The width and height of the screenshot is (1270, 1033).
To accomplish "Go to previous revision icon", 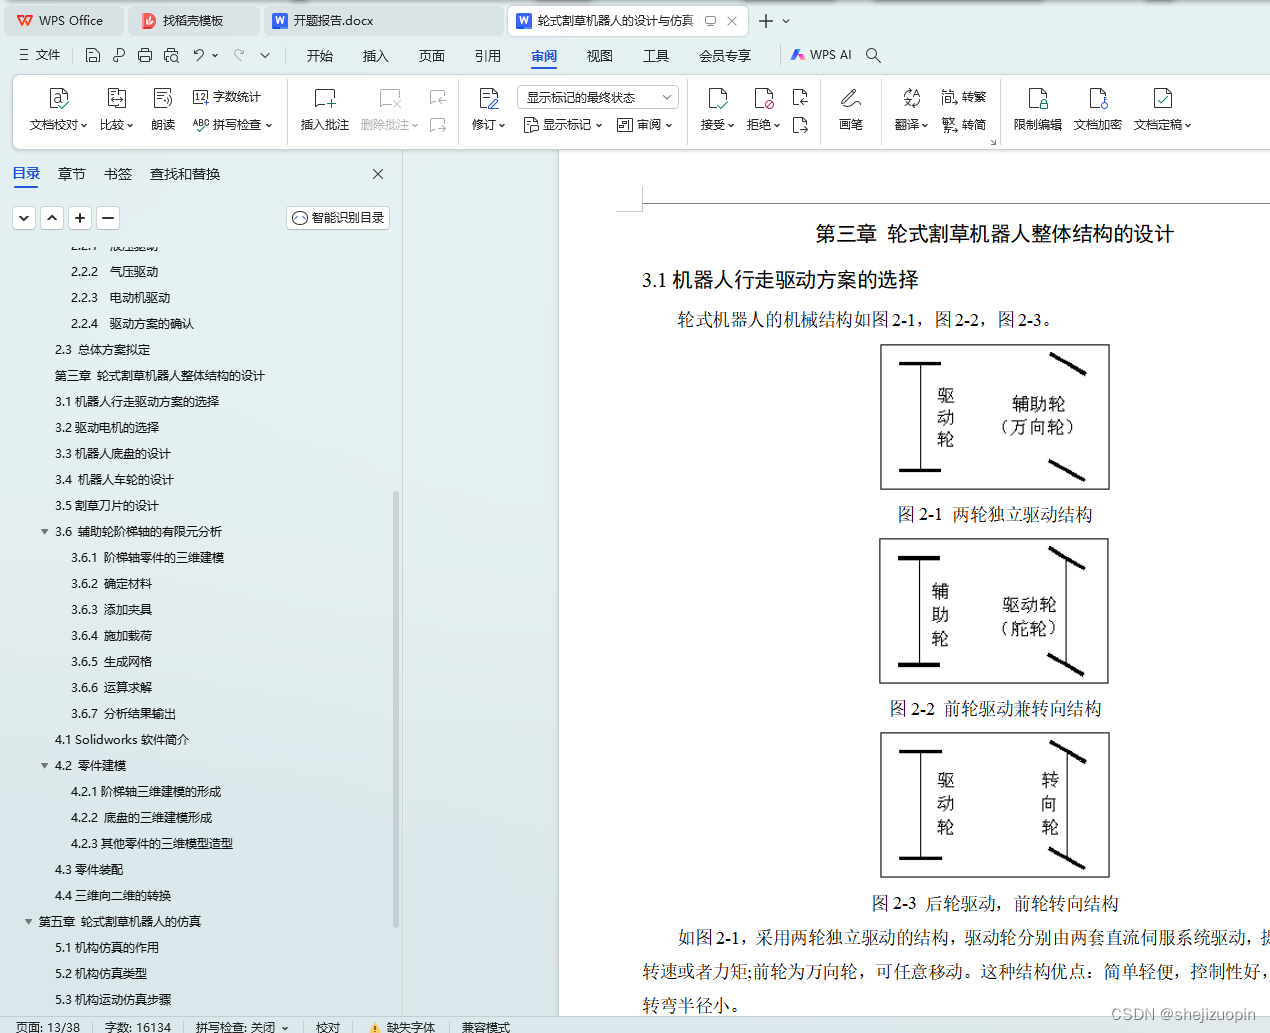I will 800,97.
